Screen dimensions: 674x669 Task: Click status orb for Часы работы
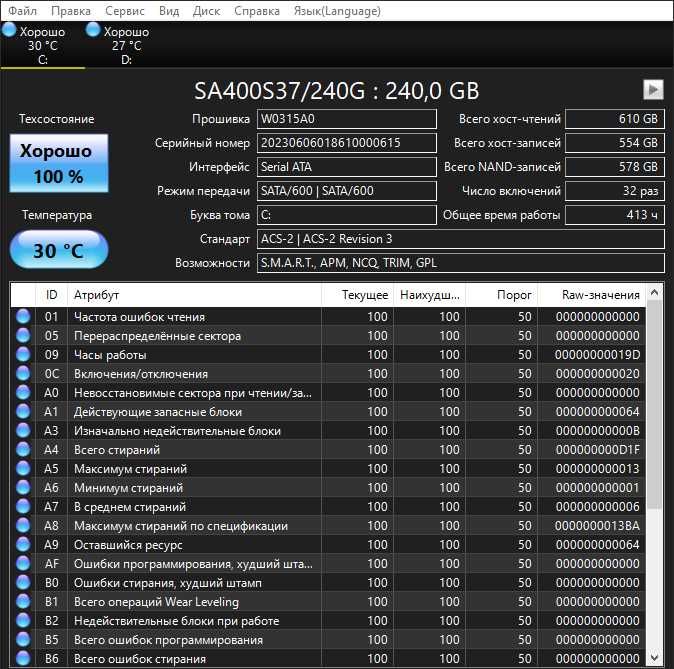click(x=23, y=354)
